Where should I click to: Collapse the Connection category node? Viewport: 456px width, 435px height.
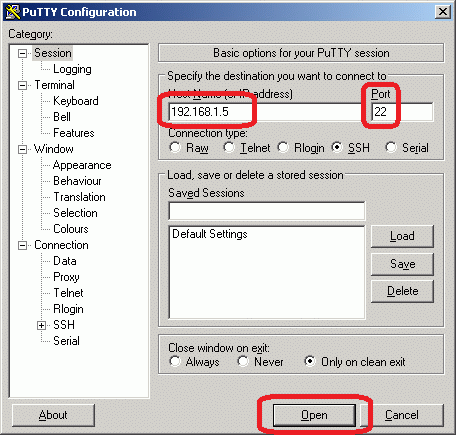[x=22, y=246]
